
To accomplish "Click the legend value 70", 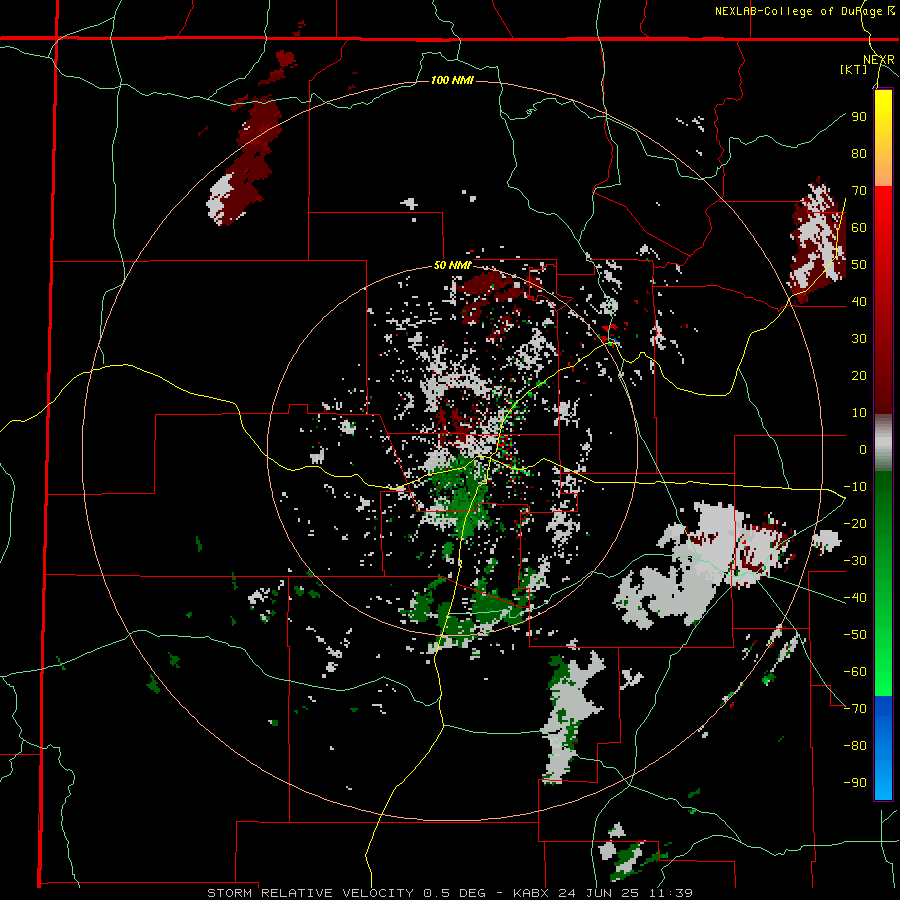I will [859, 191].
